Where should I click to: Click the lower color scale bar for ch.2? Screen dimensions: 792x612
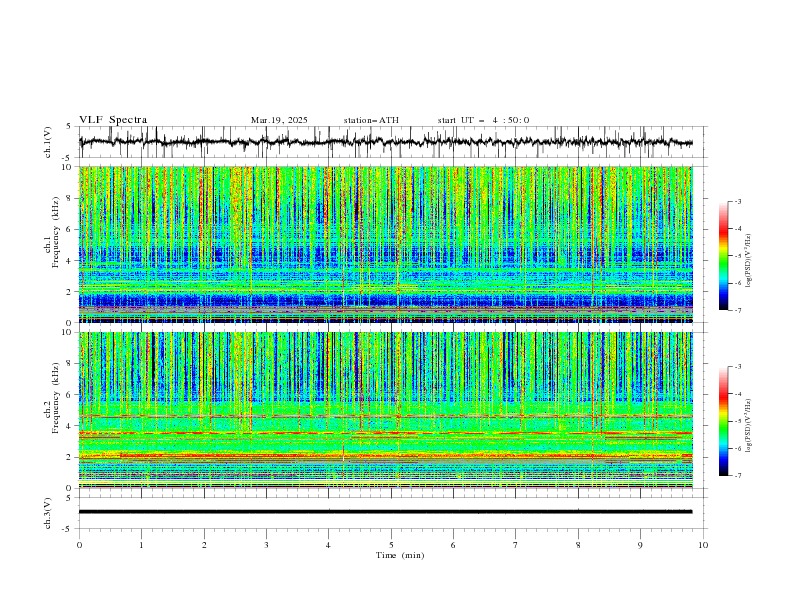click(x=723, y=421)
